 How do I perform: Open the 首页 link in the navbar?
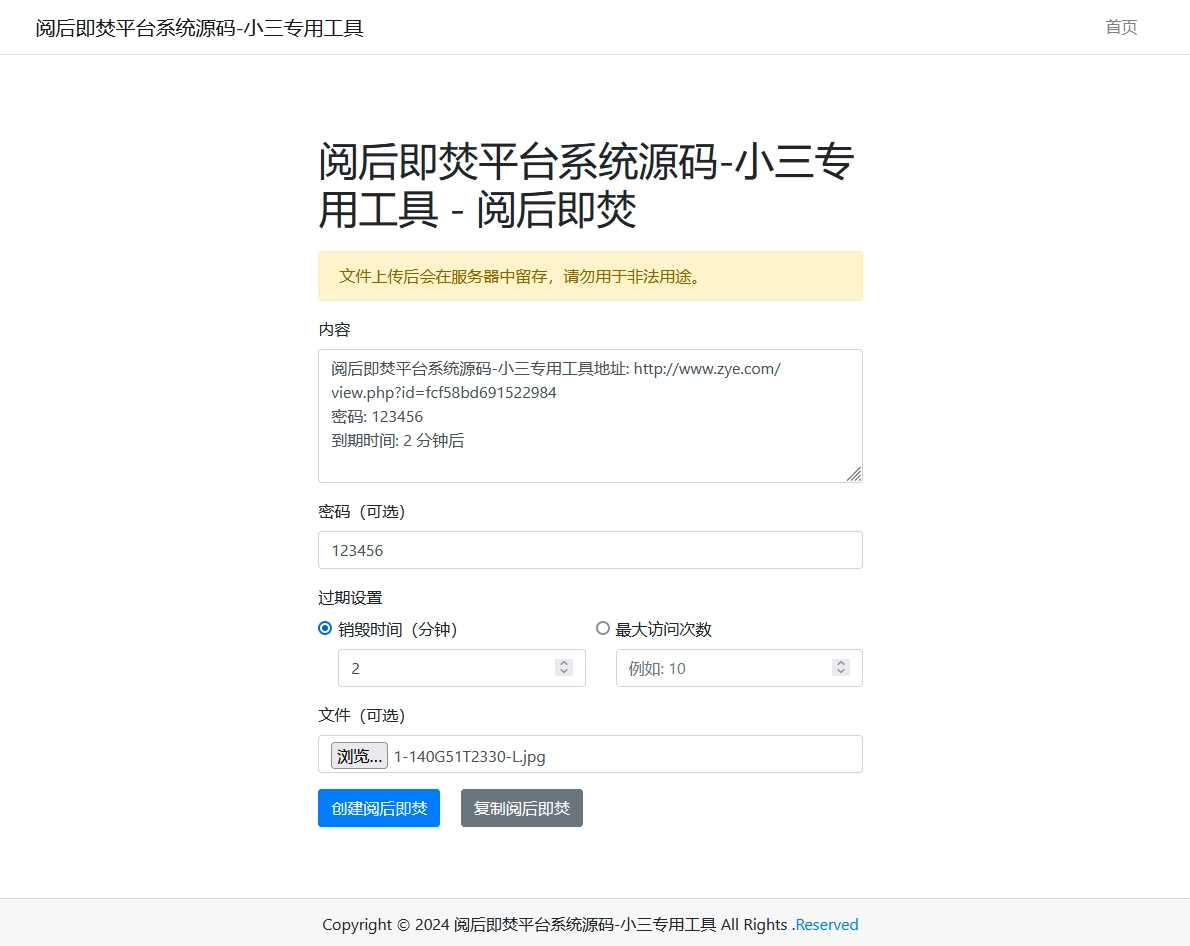click(1120, 28)
